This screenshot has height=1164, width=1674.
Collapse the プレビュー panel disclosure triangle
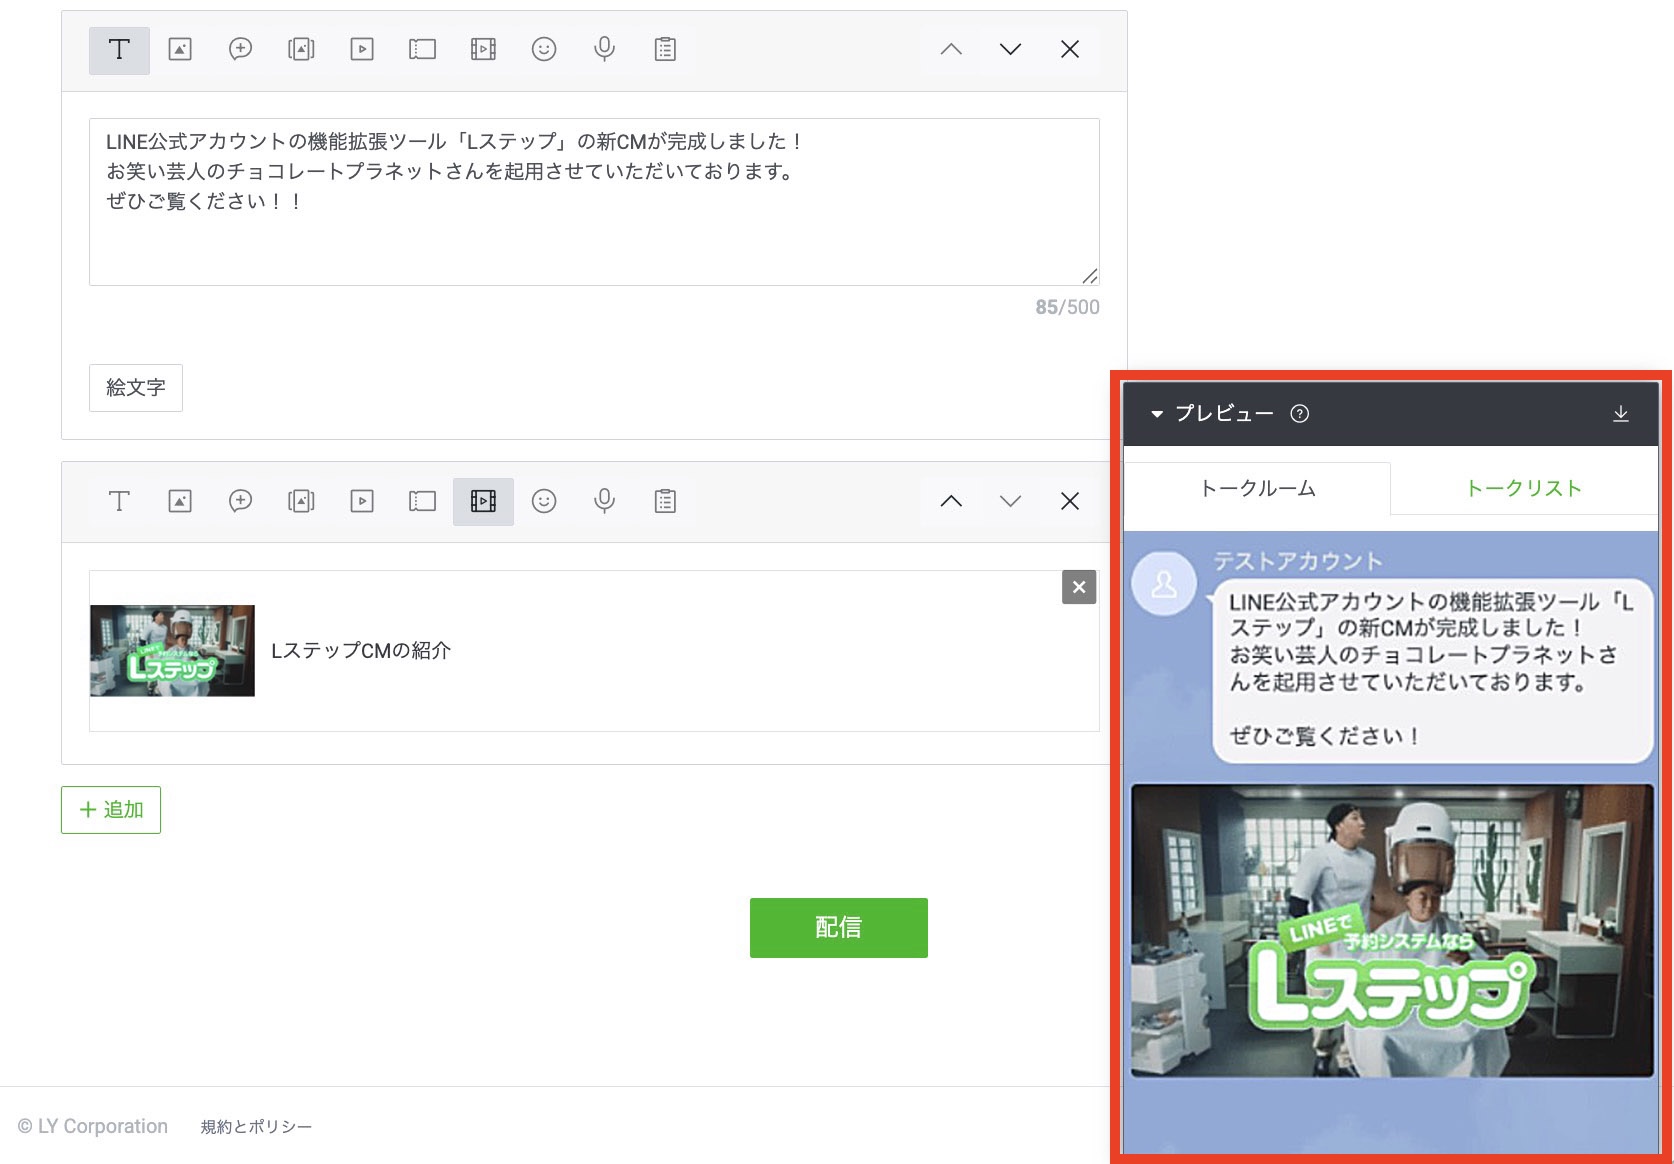pos(1157,413)
